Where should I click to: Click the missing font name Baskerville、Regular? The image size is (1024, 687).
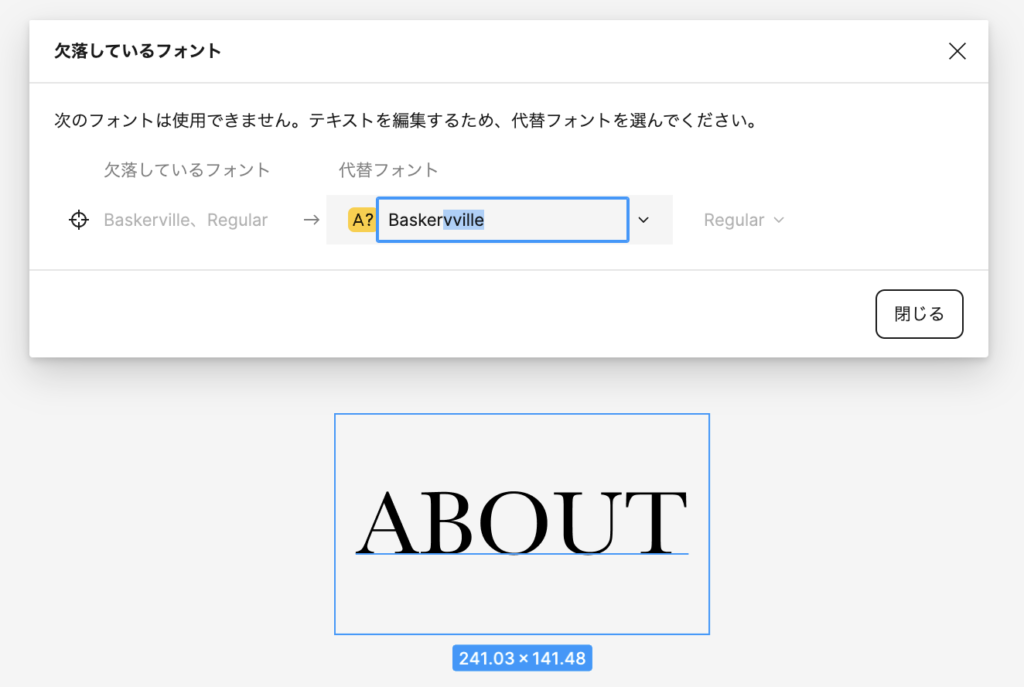pos(185,220)
